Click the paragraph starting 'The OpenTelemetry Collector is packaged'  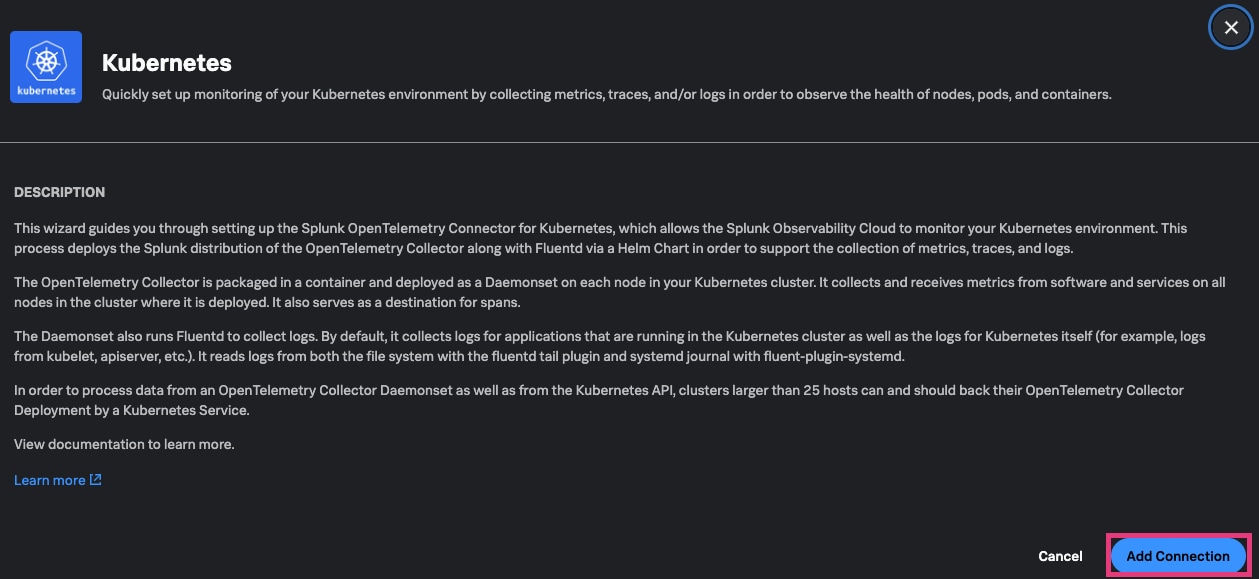(x=619, y=292)
